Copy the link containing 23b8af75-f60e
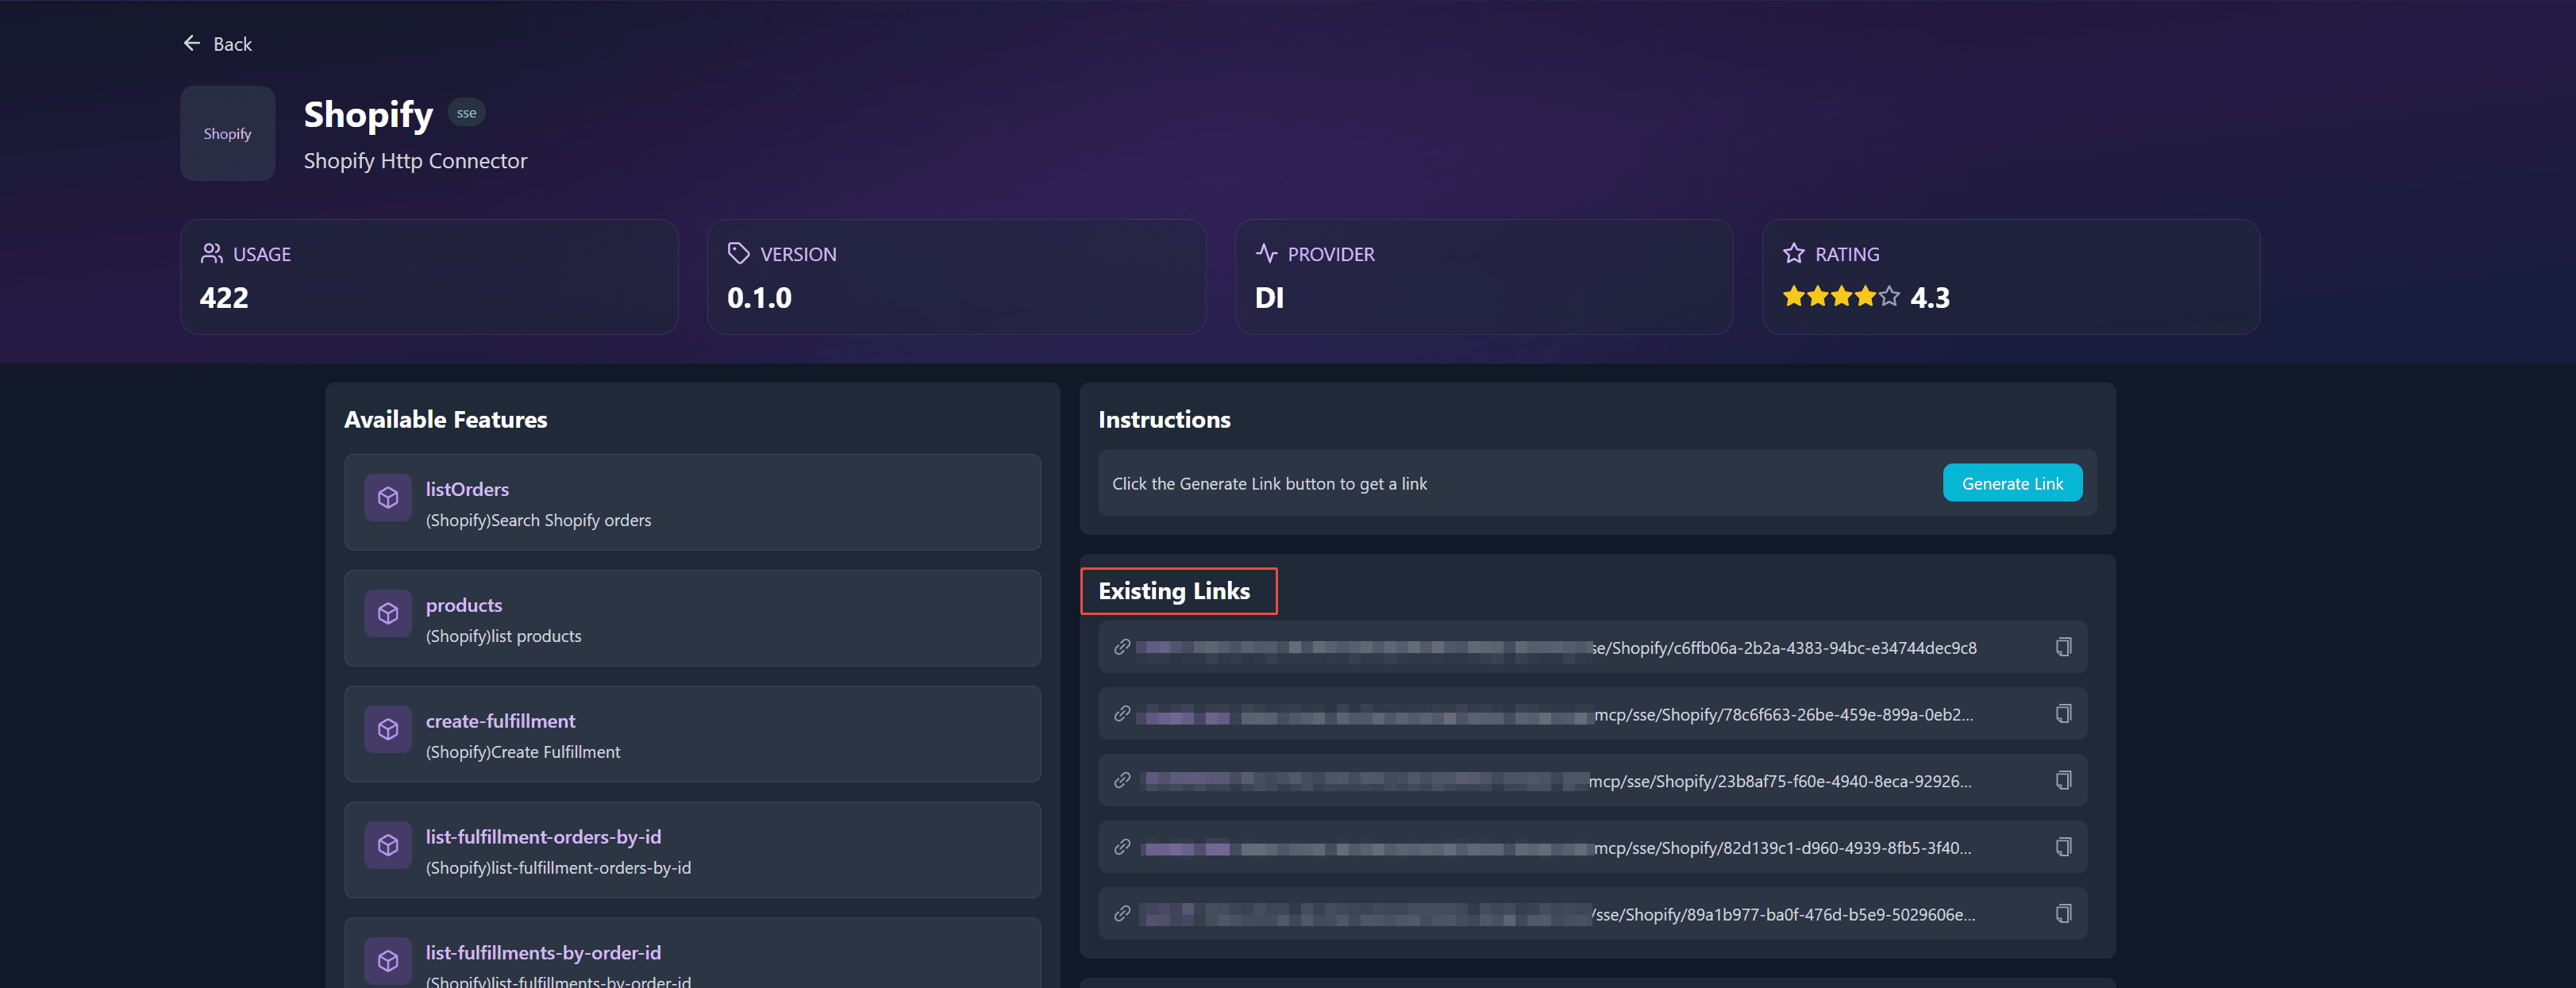2576x988 pixels. pos(2063,781)
